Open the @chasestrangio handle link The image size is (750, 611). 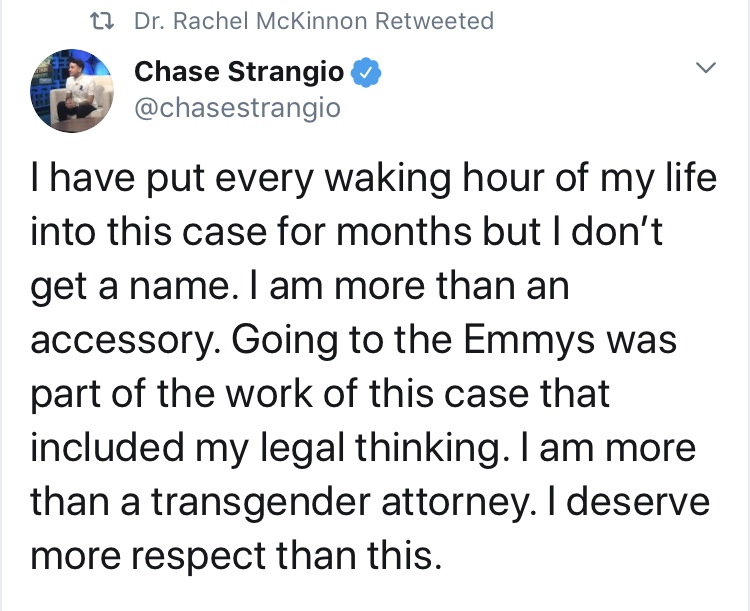point(237,108)
